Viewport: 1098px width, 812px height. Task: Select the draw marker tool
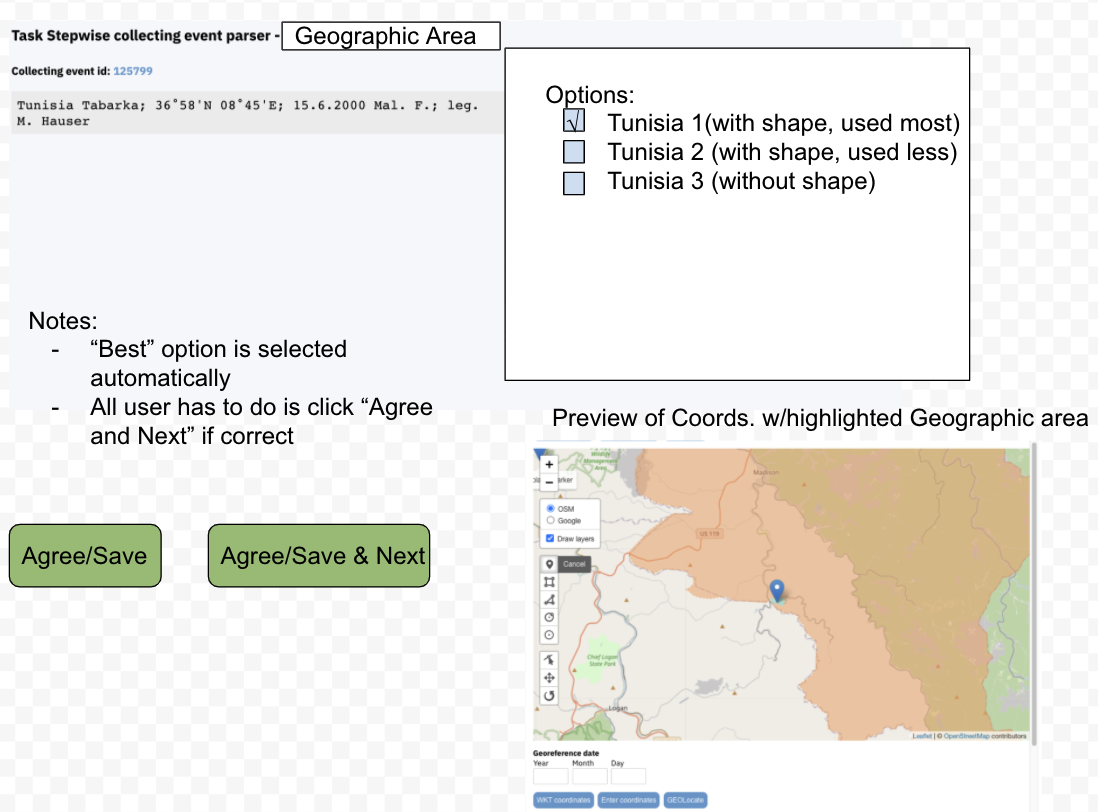(x=549, y=564)
